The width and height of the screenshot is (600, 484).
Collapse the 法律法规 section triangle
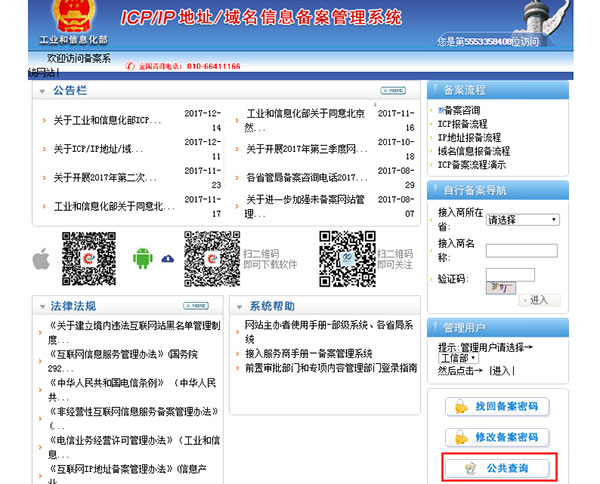coord(42,307)
